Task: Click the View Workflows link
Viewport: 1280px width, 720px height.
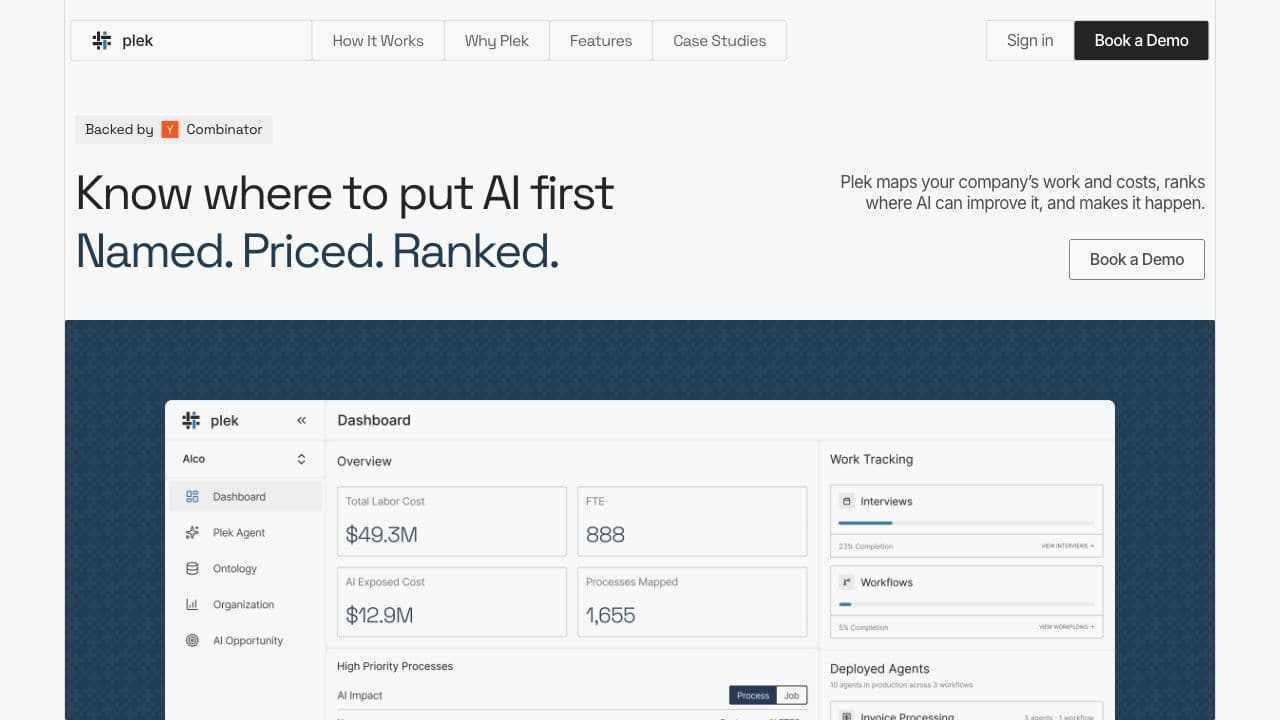Action: click(1066, 627)
